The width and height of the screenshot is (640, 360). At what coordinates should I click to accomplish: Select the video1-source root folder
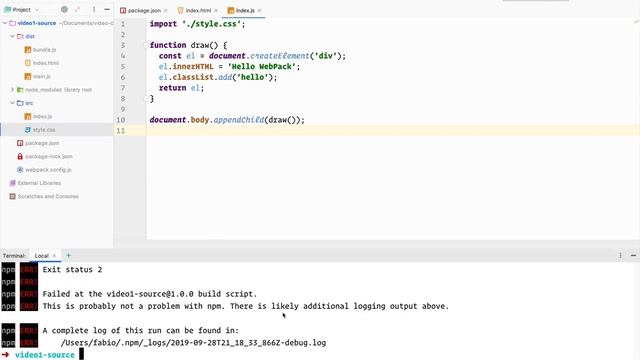37,23
